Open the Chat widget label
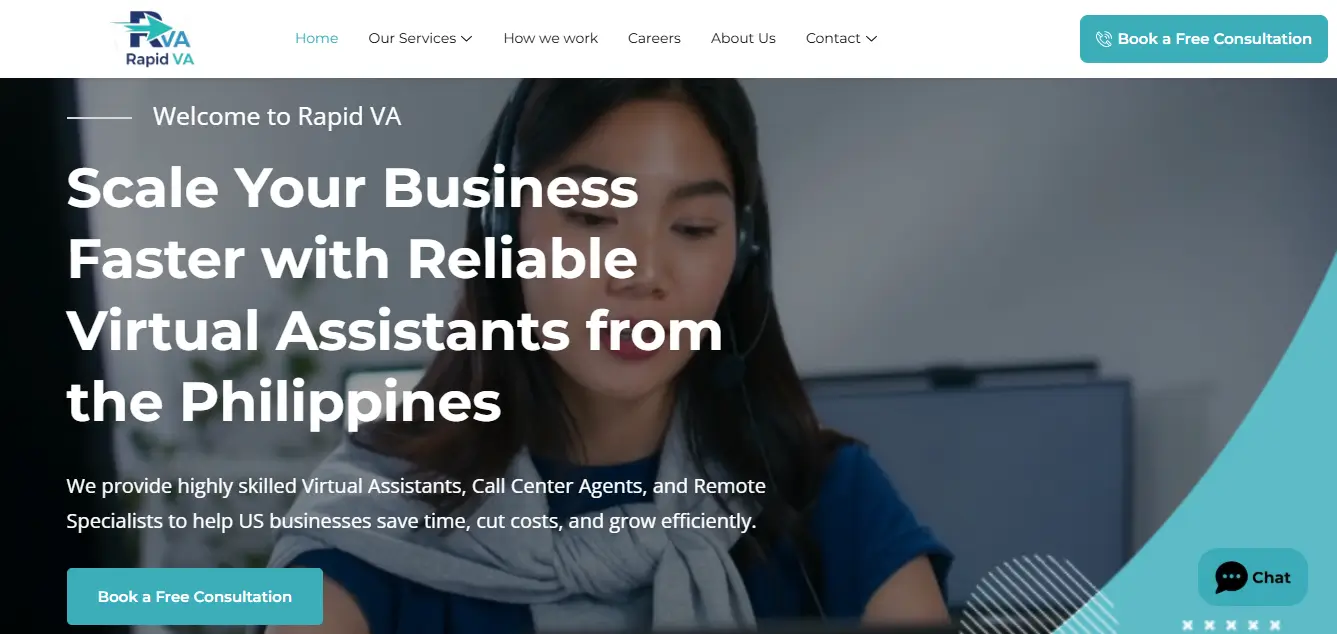Screen dimensions: 1337x634 pyautogui.click(x=1271, y=577)
